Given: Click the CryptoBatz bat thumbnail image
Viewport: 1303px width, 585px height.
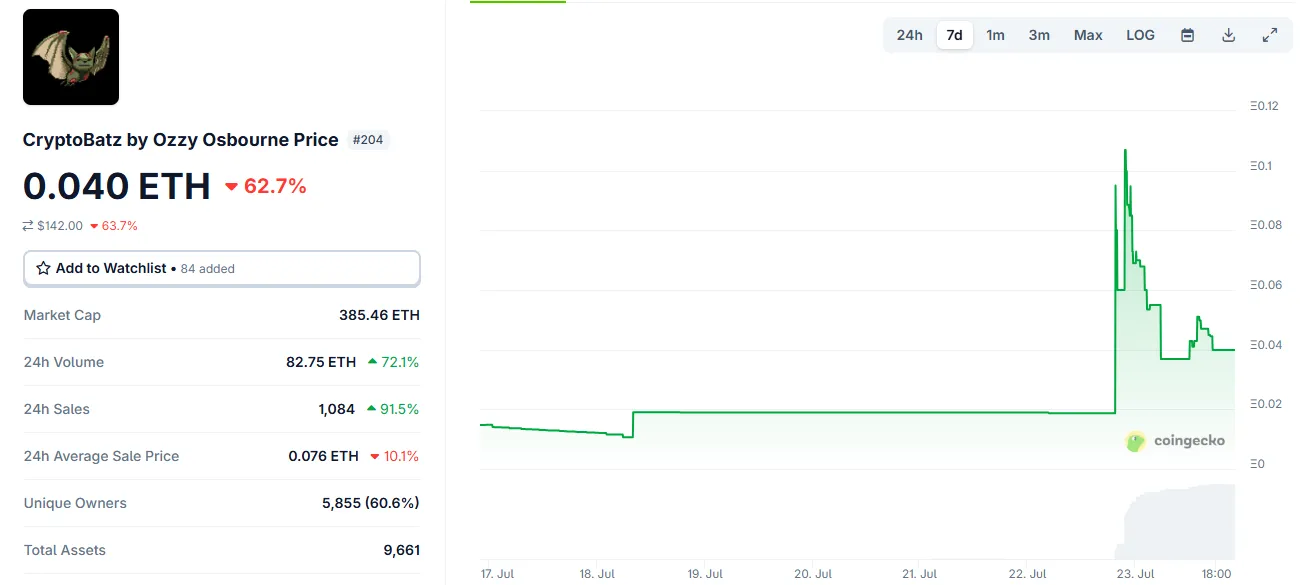Looking at the screenshot, I should tap(70, 57).
